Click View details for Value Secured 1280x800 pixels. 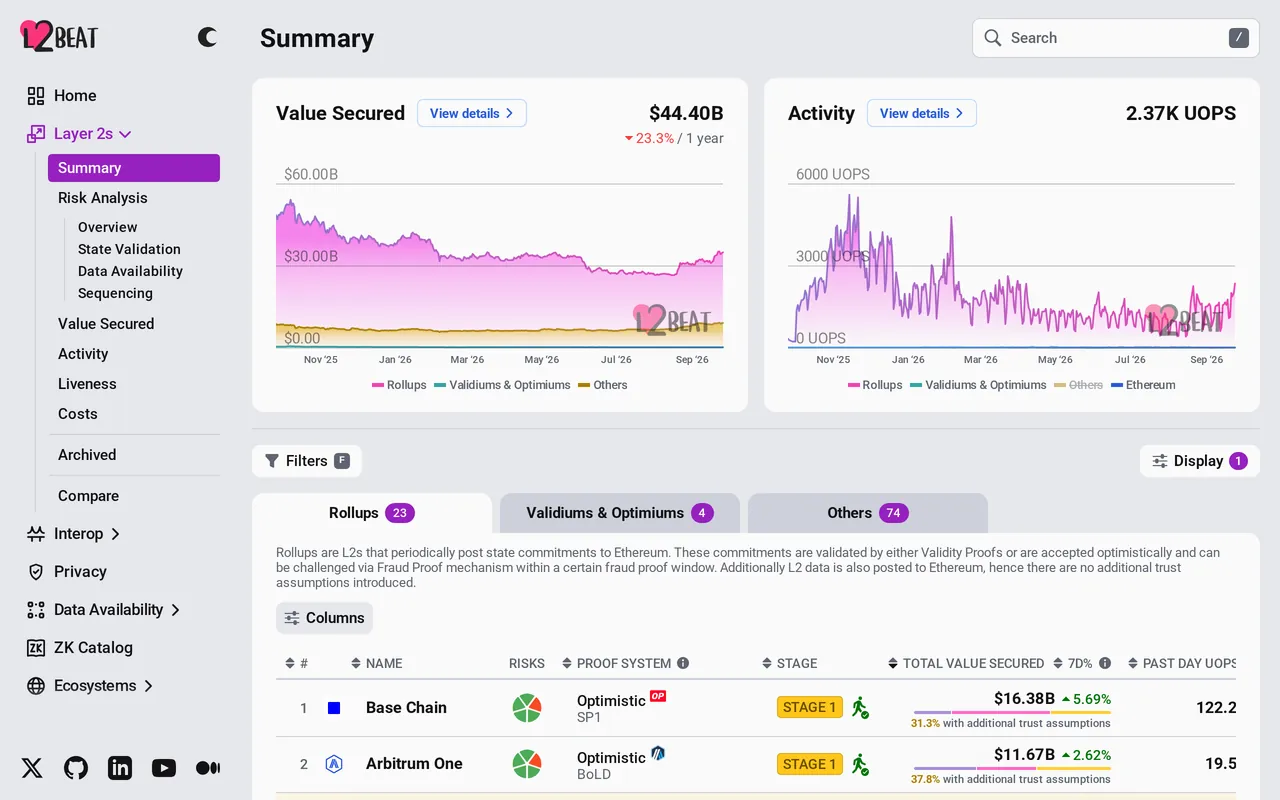click(472, 113)
